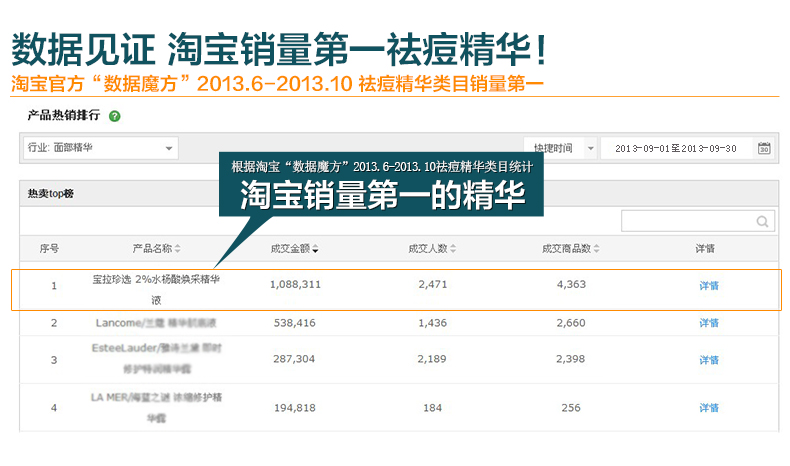Sort by 成交商品数 column arrows
790x466 pixels.
tap(597, 249)
